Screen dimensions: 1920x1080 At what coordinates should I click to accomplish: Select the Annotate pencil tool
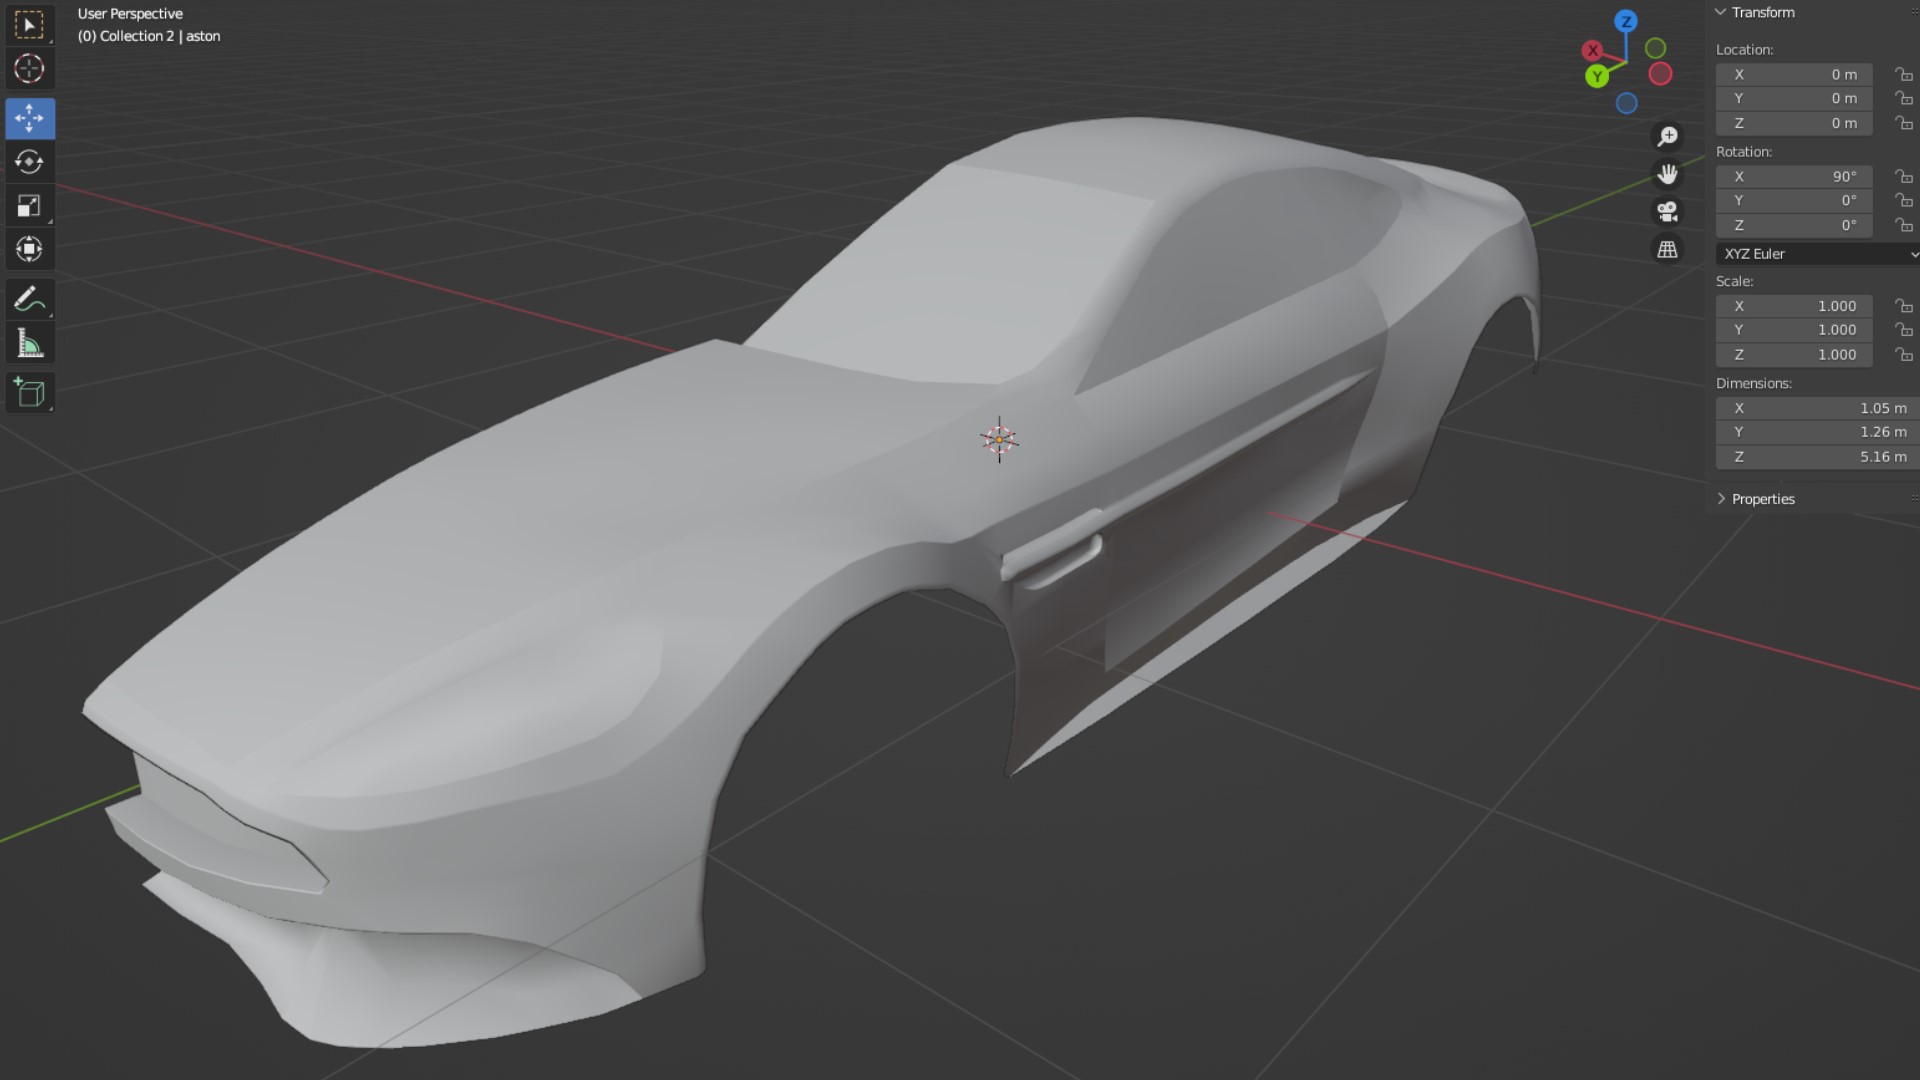(29, 299)
